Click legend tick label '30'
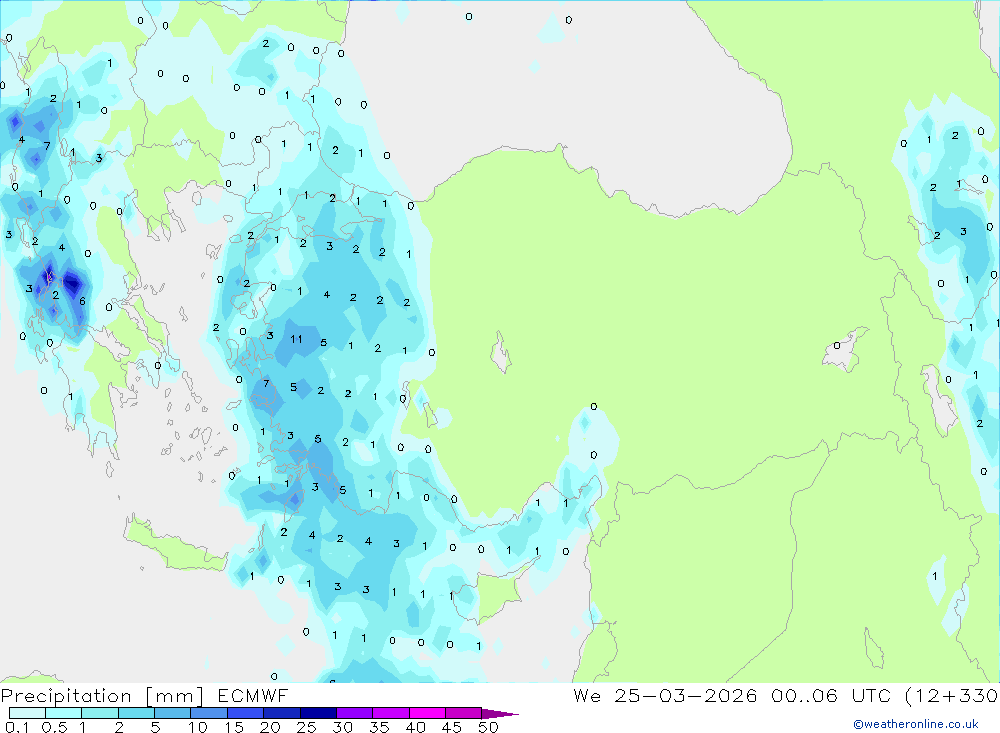The height and width of the screenshot is (733, 1000). tap(343, 727)
